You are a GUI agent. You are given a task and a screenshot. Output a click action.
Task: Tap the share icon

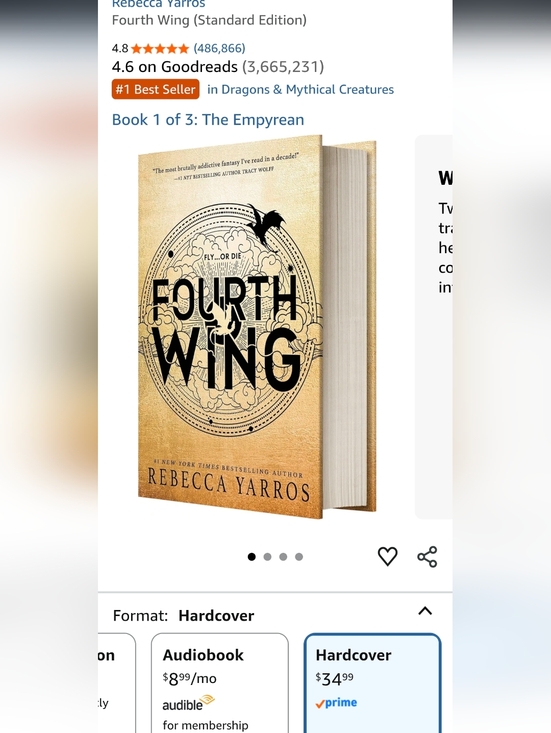[x=427, y=557]
